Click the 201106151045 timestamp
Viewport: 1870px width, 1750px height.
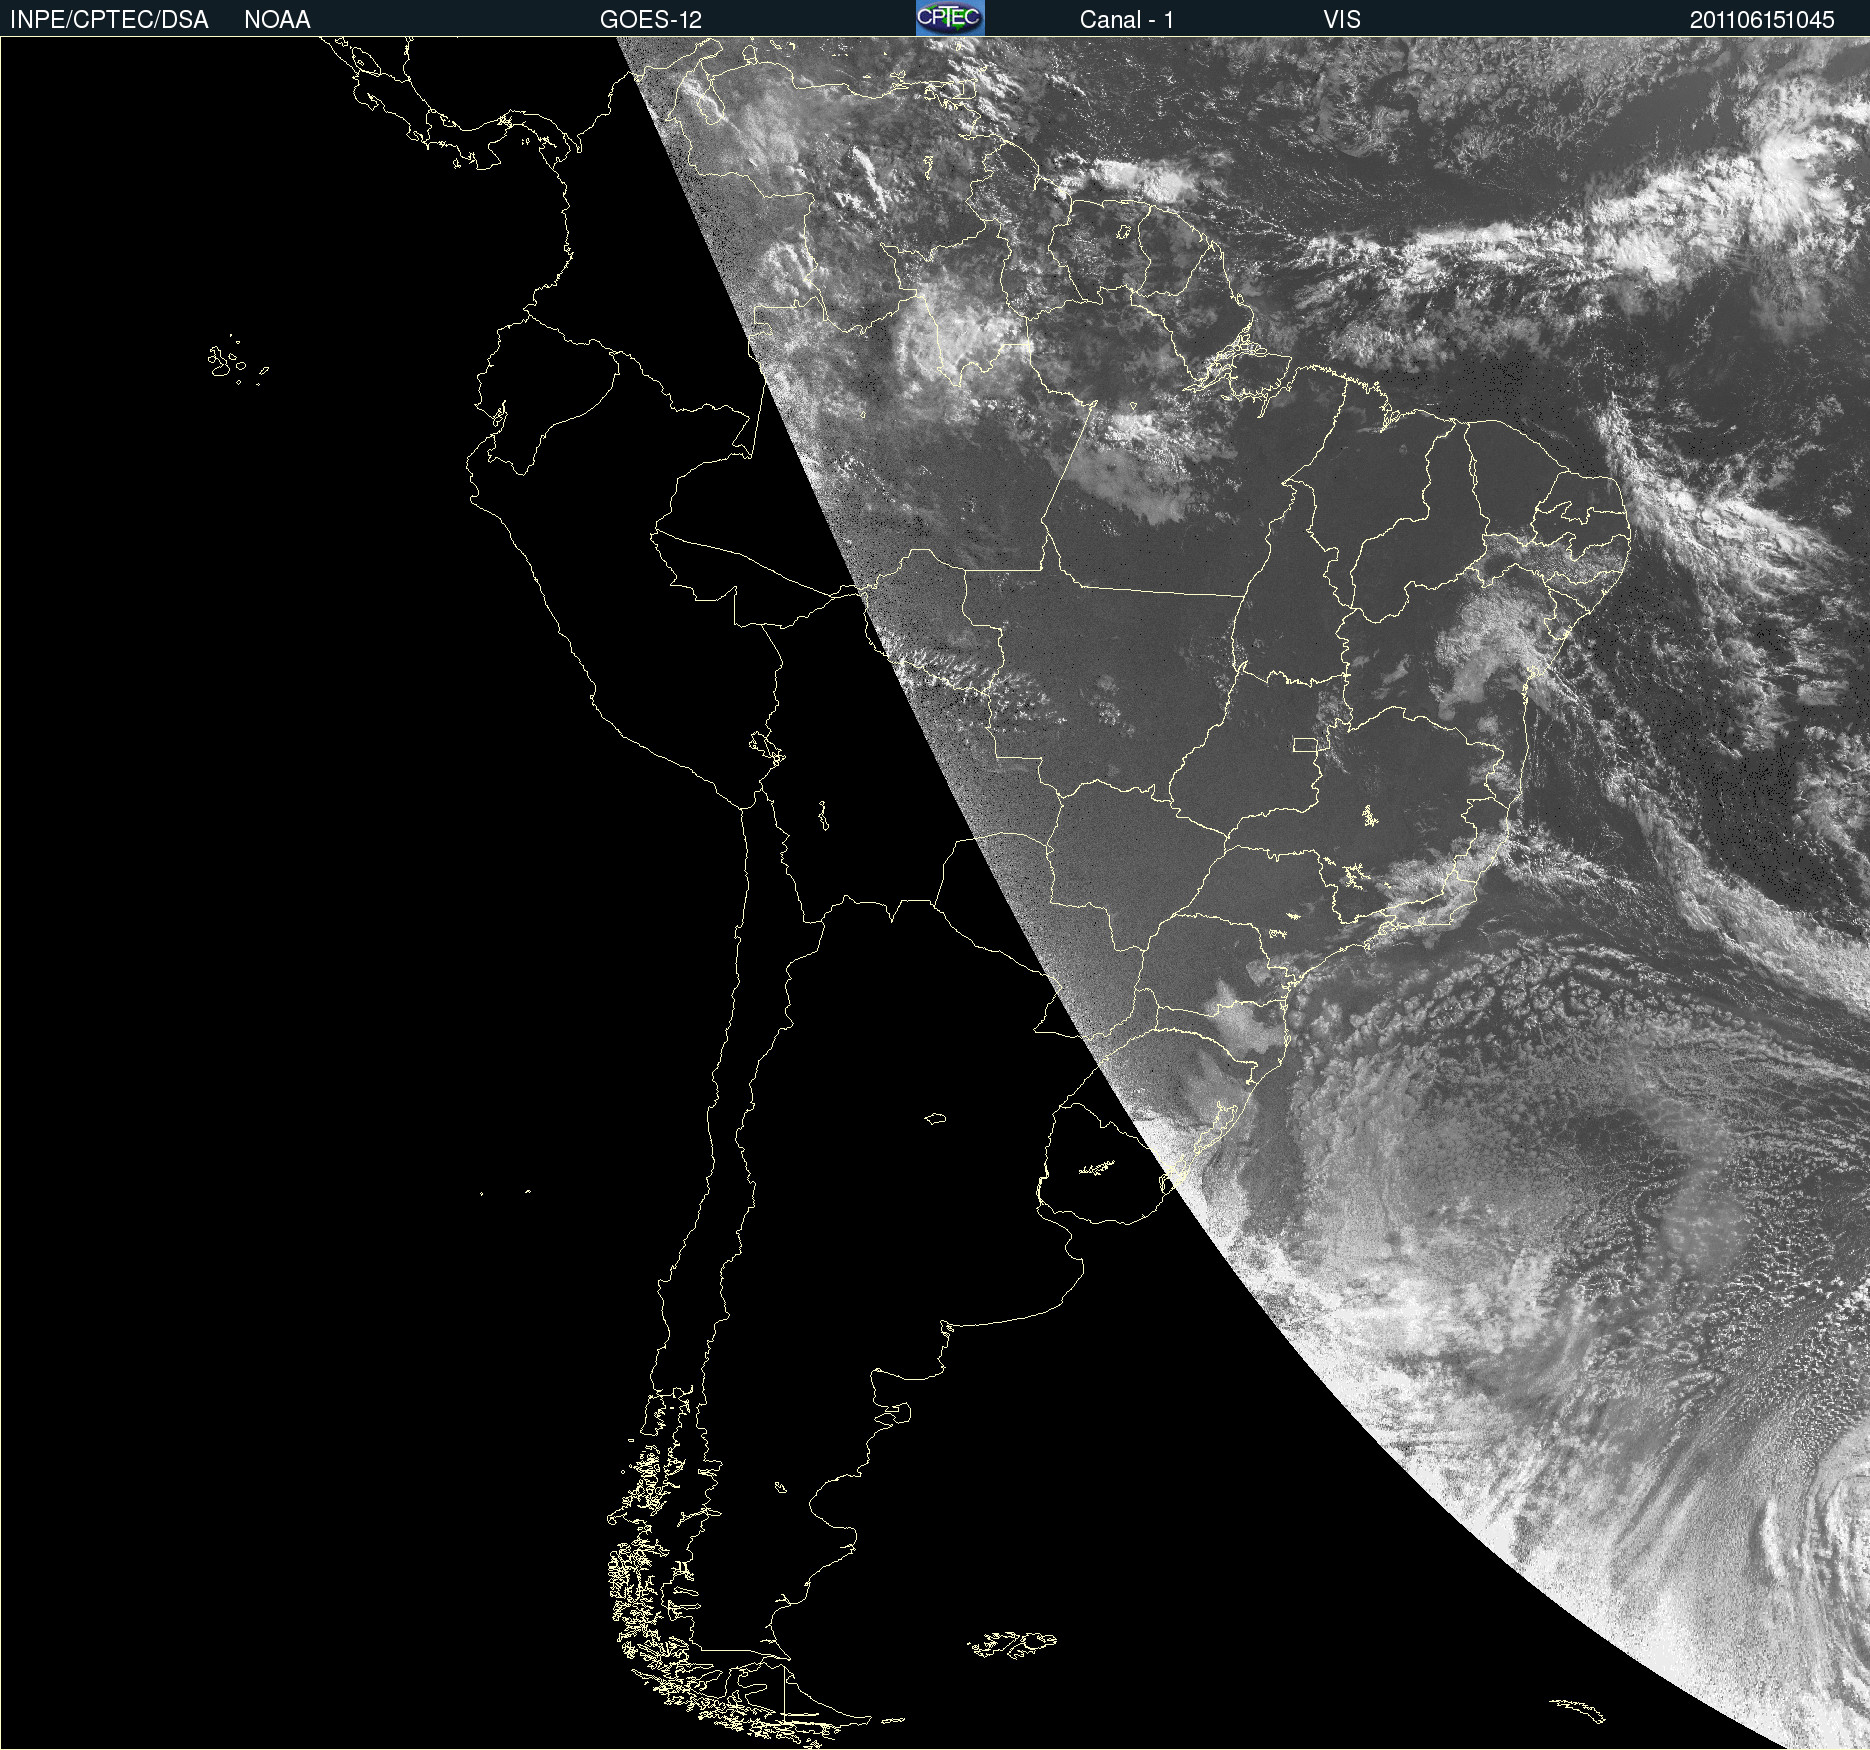pos(1762,20)
